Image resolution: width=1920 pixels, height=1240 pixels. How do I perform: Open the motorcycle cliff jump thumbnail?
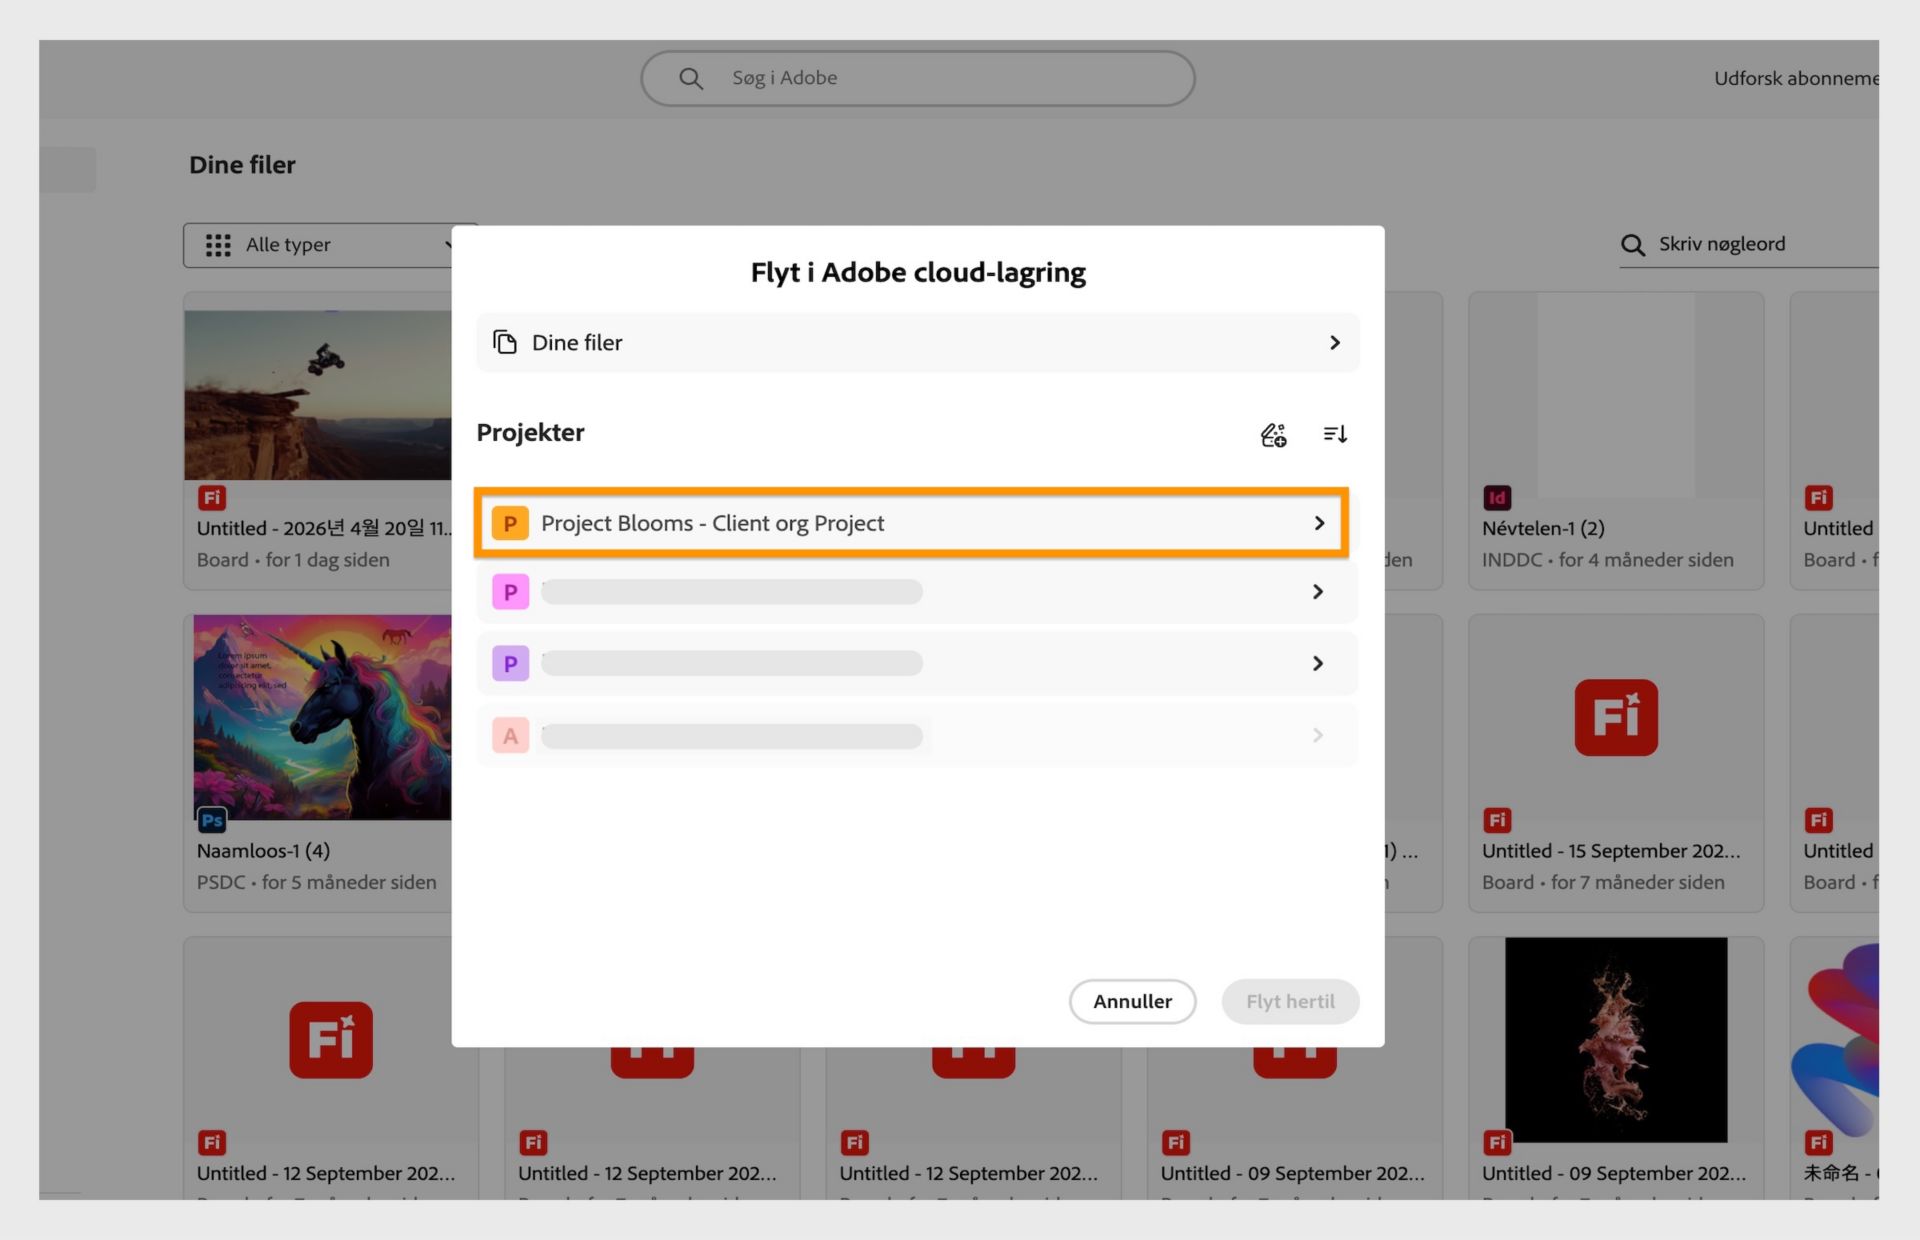pyautogui.click(x=318, y=395)
